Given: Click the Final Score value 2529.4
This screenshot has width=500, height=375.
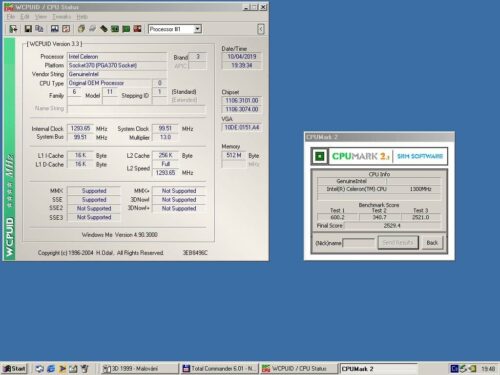Looking at the screenshot, I should 392,226.
